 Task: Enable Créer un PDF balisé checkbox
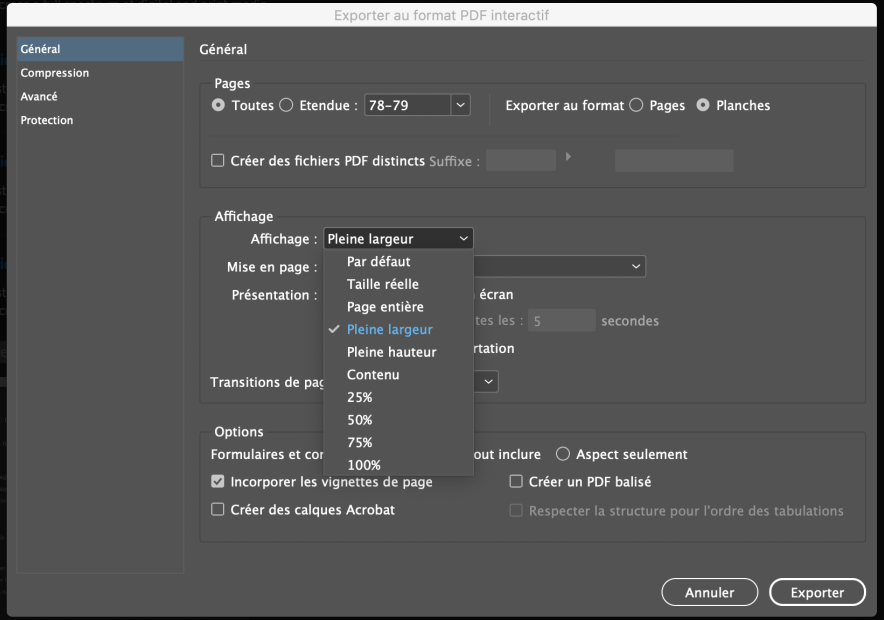[516, 482]
